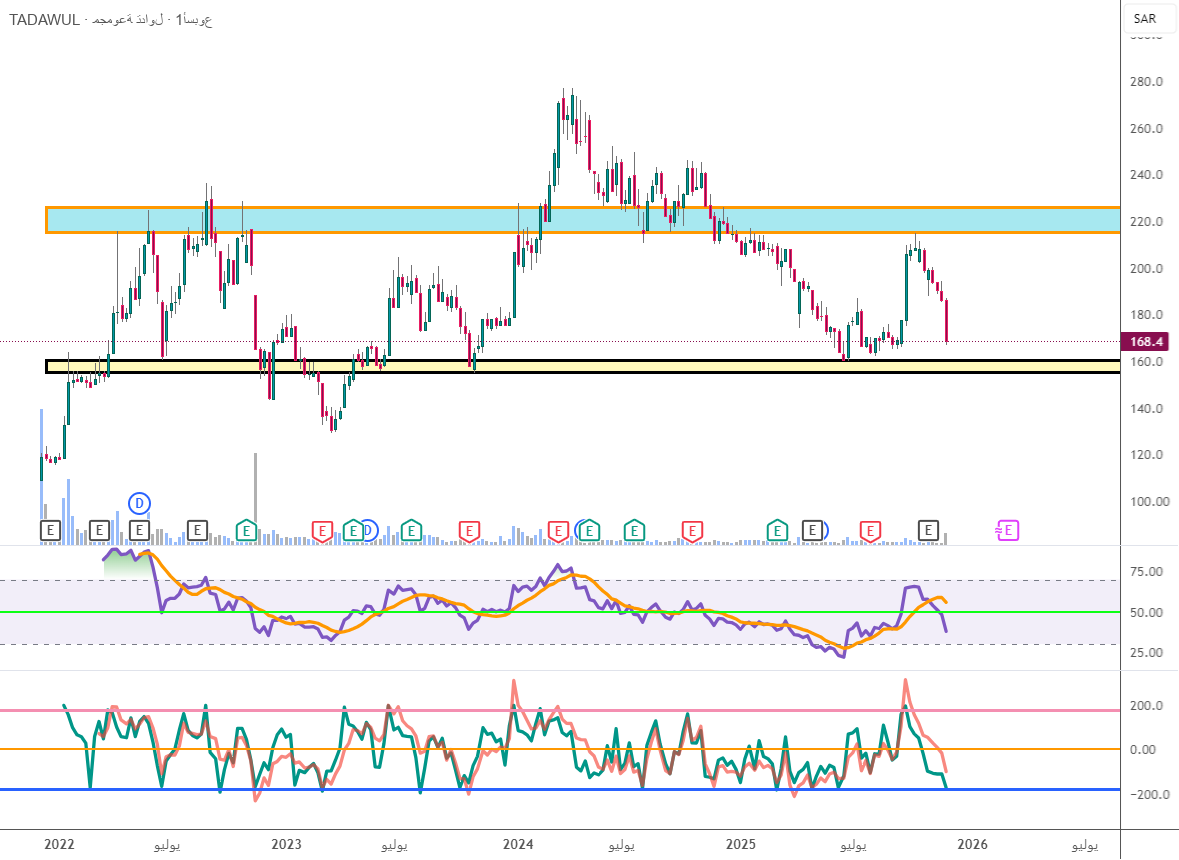Click the 220.0 level on price axis
The width and height of the screenshot is (1179, 860).
(x=1146, y=222)
